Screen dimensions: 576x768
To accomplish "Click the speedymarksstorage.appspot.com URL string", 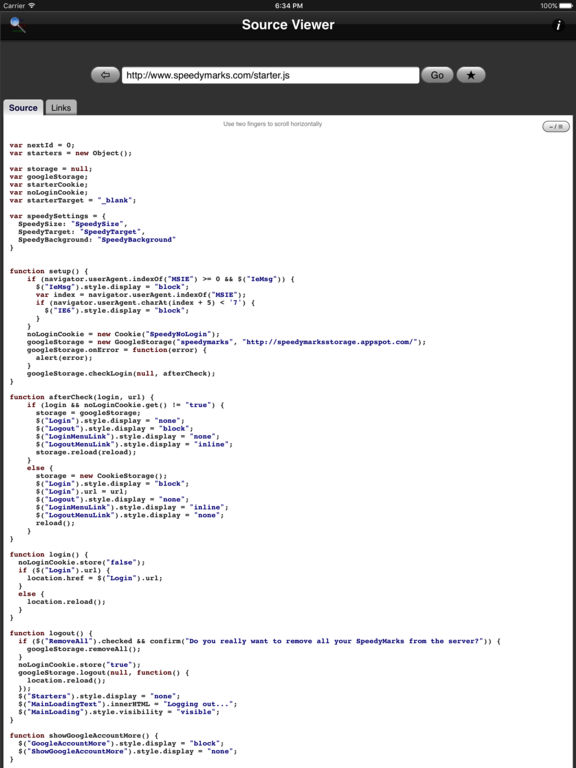I will click(x=332, y=342).
